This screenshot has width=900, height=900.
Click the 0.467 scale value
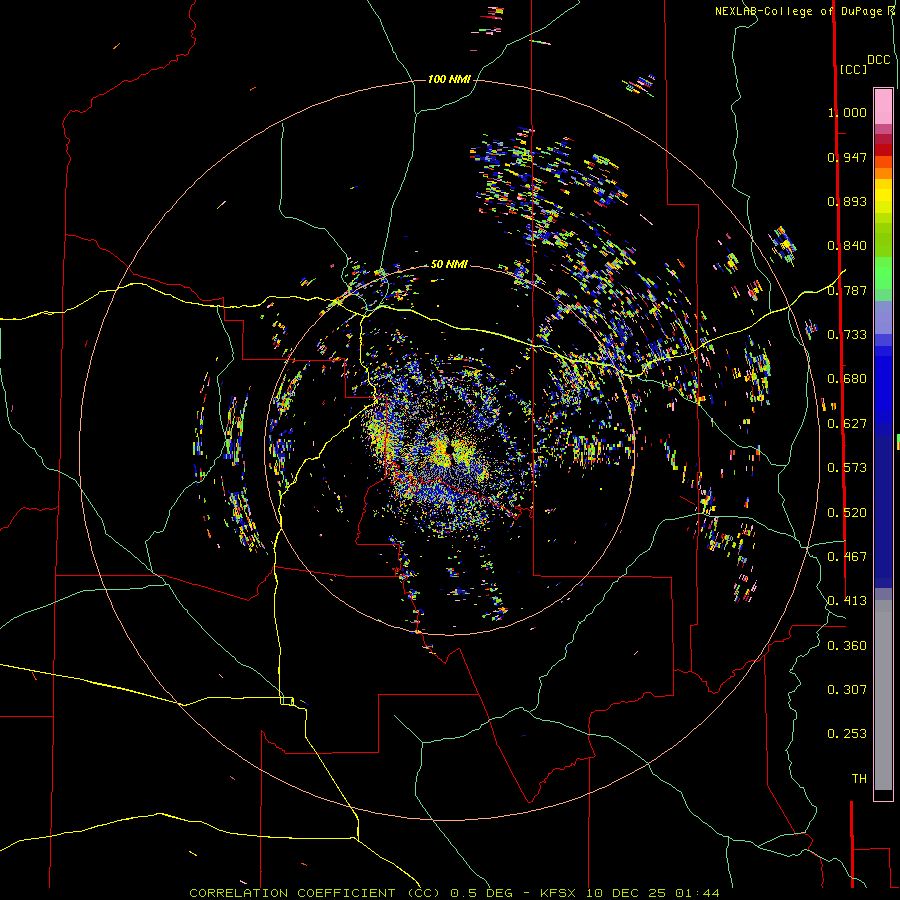[x=847, y=557]
